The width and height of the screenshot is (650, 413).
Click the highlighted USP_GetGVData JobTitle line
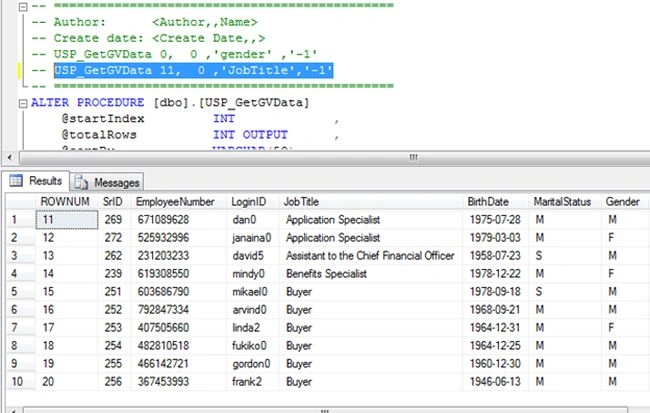193,70
